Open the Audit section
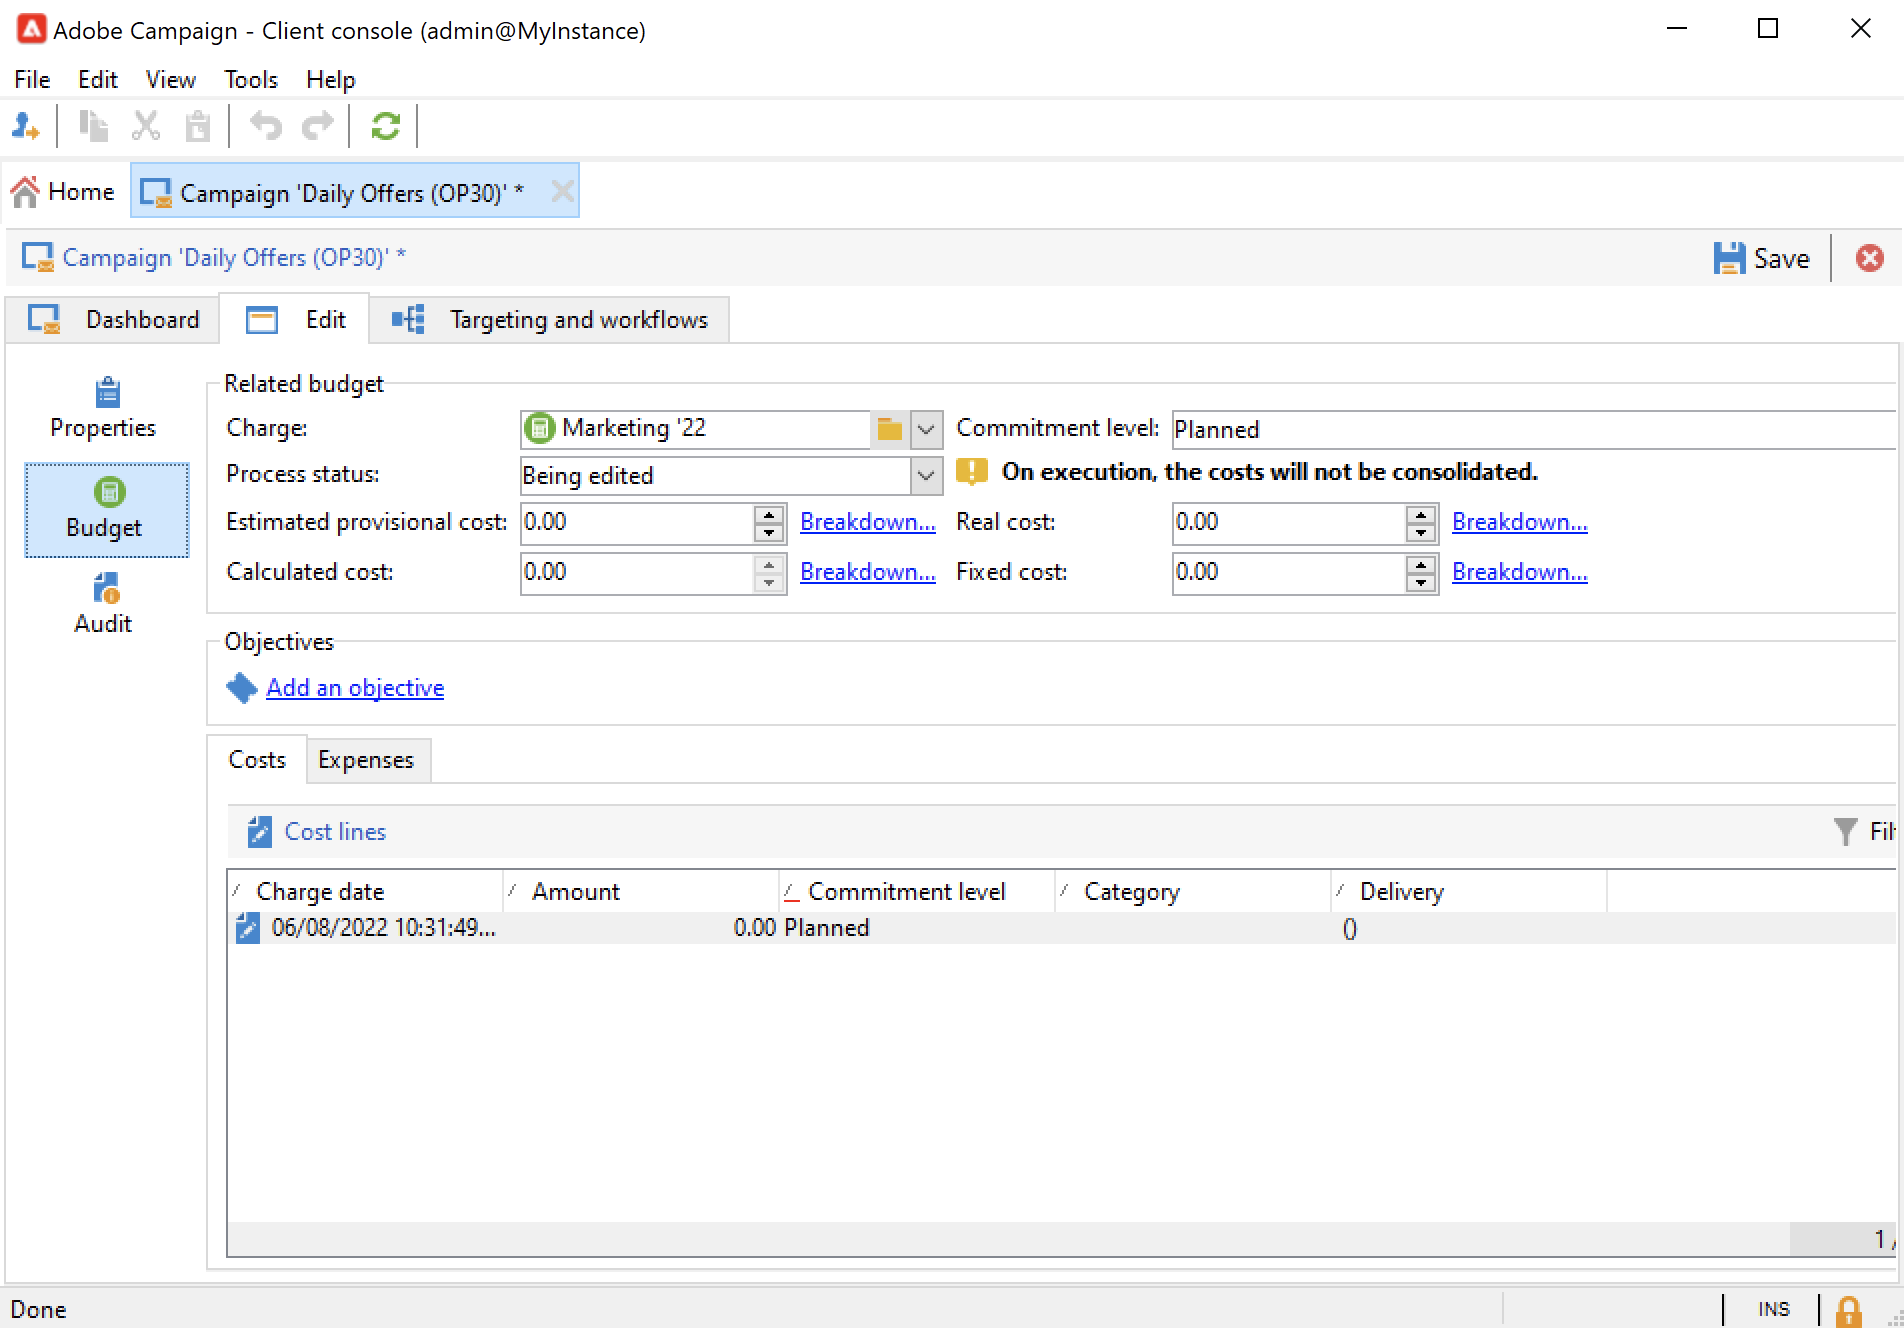 (104, 604)
